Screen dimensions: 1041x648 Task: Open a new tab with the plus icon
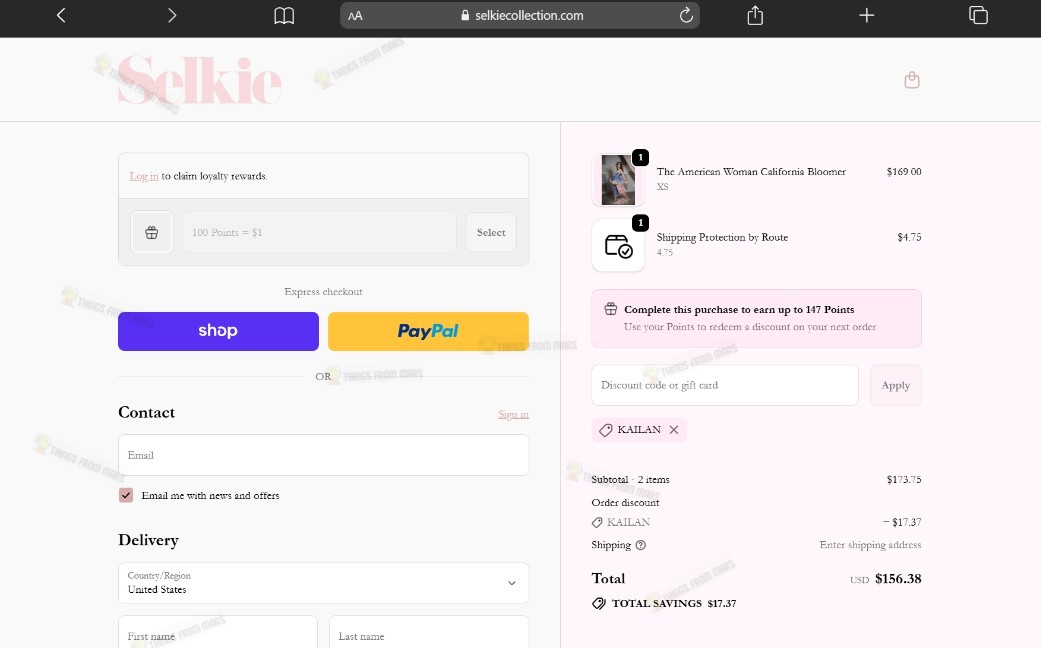[866, 15]
